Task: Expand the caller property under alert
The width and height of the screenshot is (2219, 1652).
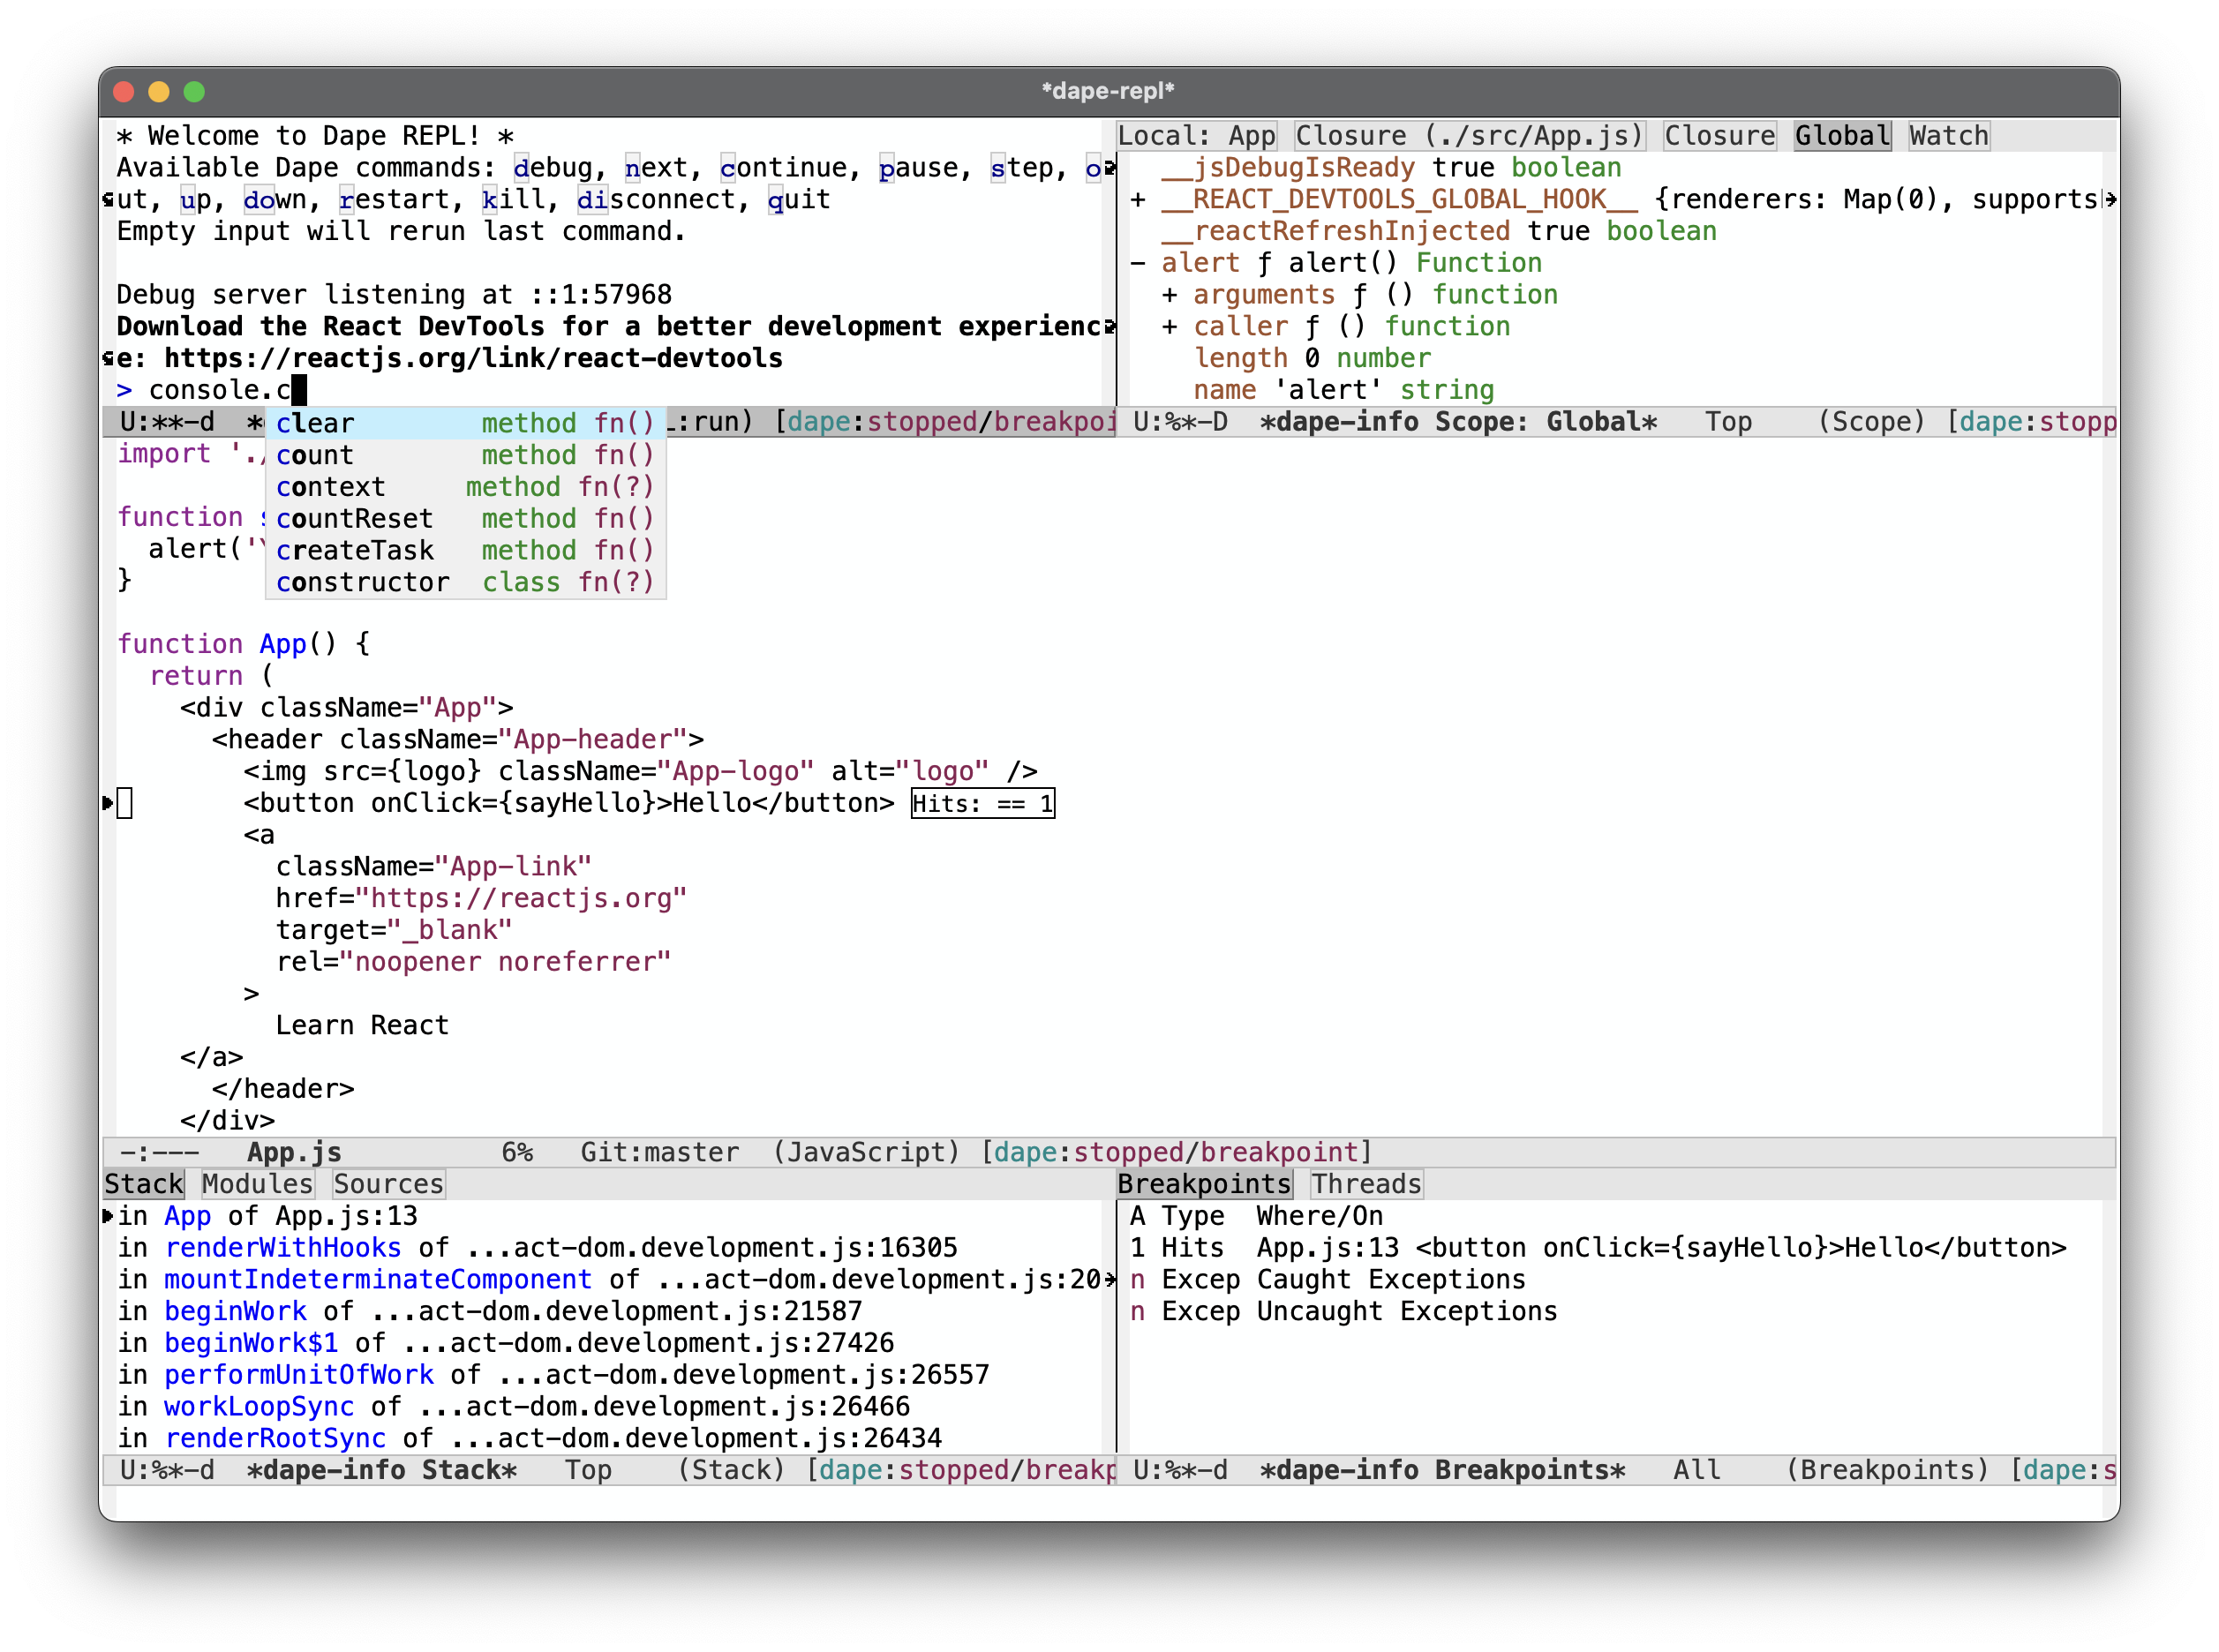Action: pyautogui.click(x=1169, y=327)
